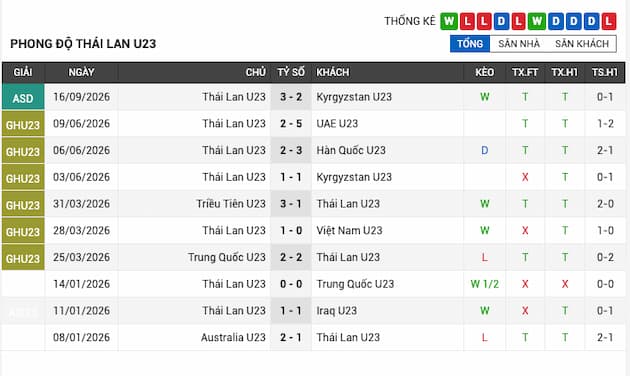Open the Australia U23 team link
Image resolution: width=630 pixels, height=376 pixels.
[x=233, y=337]
